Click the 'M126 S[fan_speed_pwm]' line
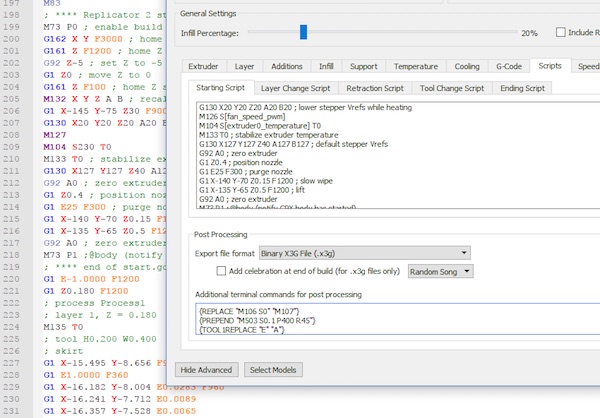 242,116
